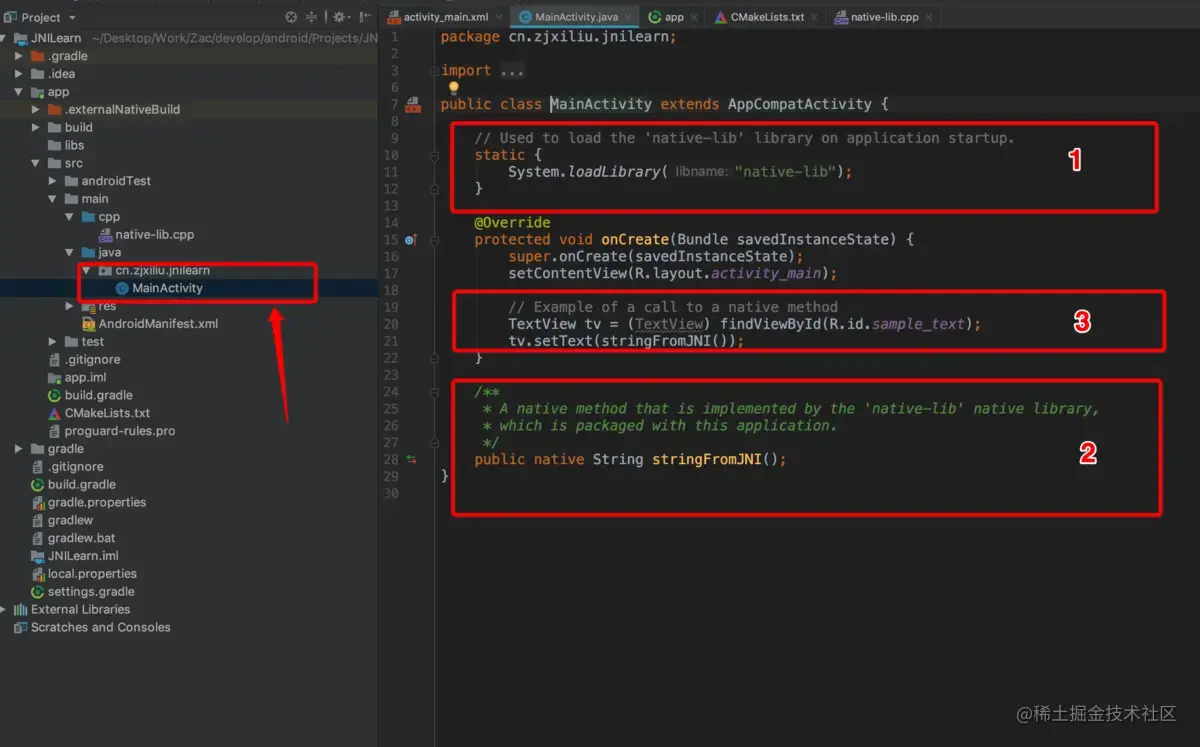This screenshot has height=747, width=1200.
Task: Collapse the java folder
Action: click(x=70, y=253)
